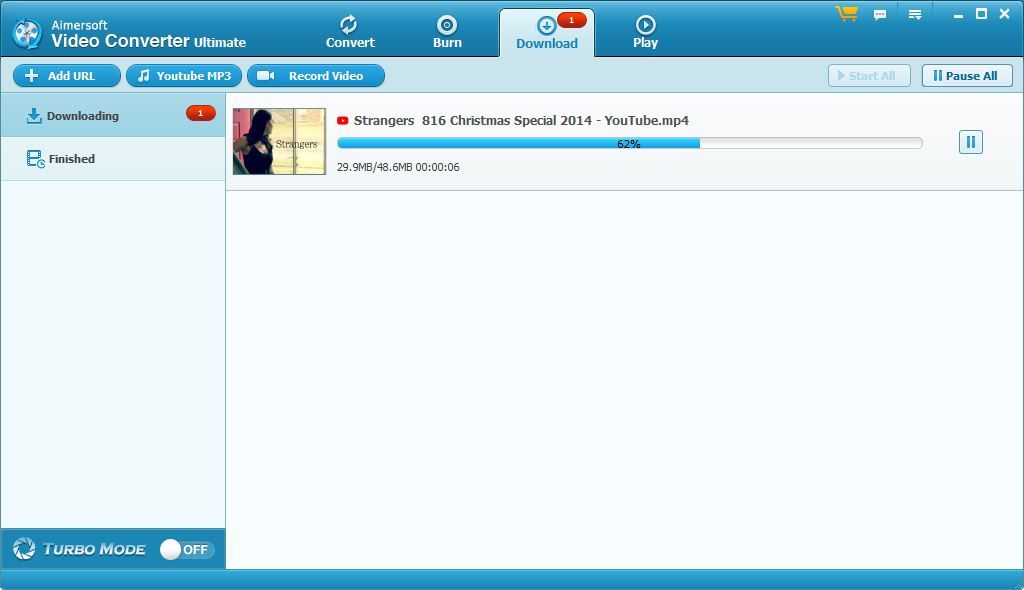Click the Youtube MP3 music note icon
Screen dimensions: 1024x590
coord(147,75)
